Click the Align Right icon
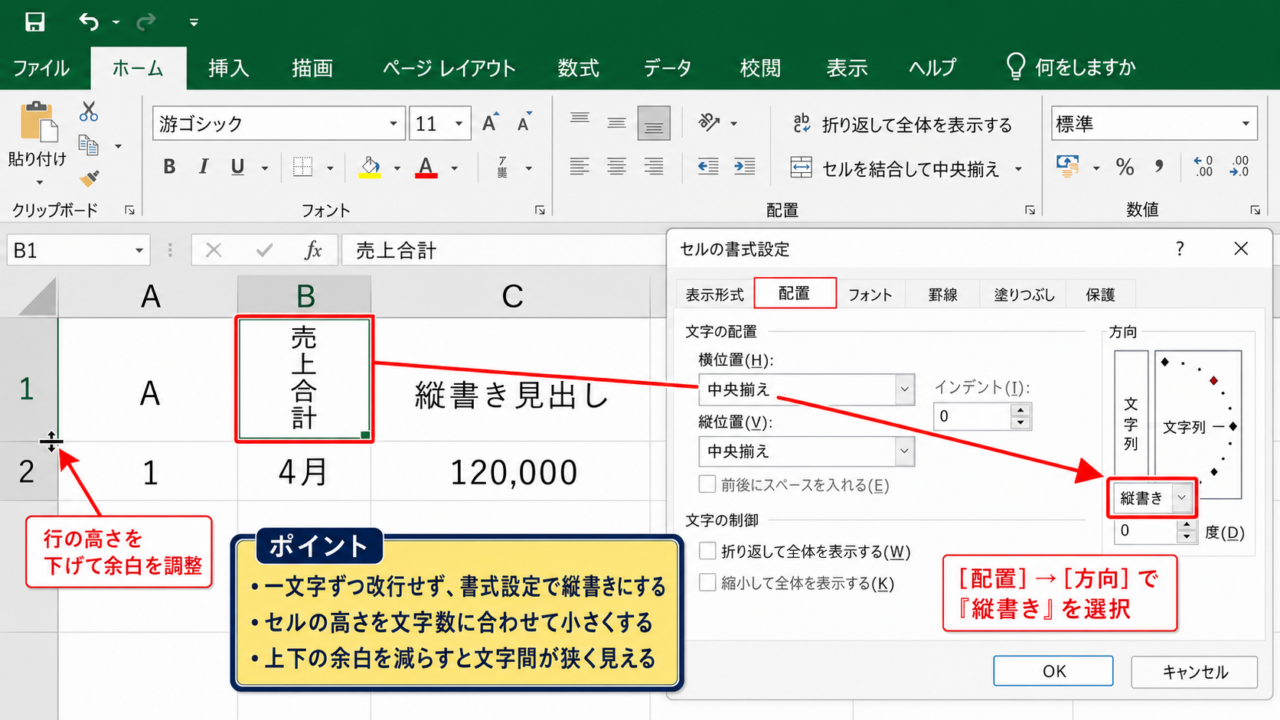This screenshot has height=720, width=1280. pos(654,166)
